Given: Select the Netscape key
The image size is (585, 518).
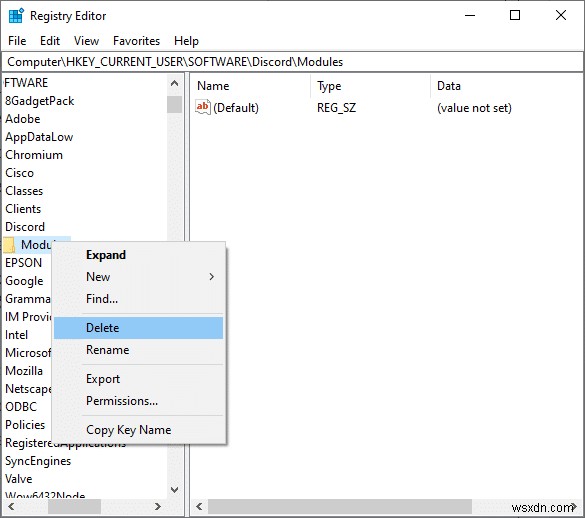Looking at the screenshot, I should coord(28,389).
